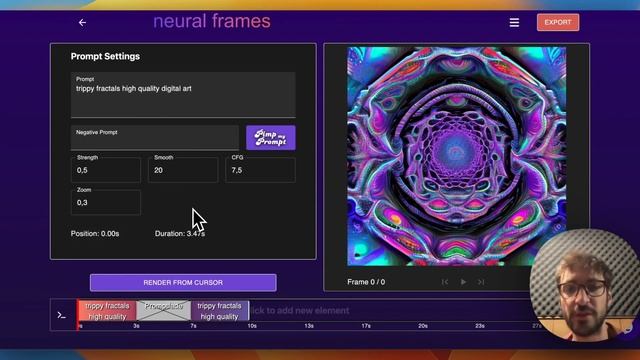Click the neural frames logo
This screenshot has width=640, height=360.
[212, 21]
